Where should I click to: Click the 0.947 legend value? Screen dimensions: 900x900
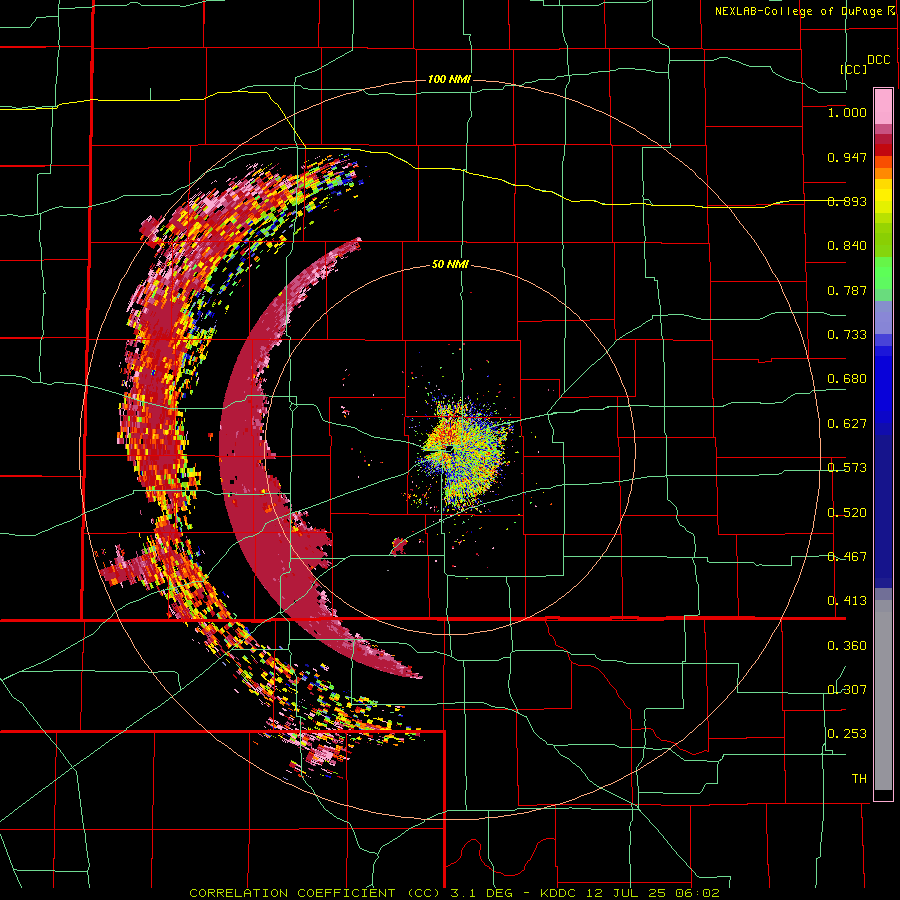(847, 157)
